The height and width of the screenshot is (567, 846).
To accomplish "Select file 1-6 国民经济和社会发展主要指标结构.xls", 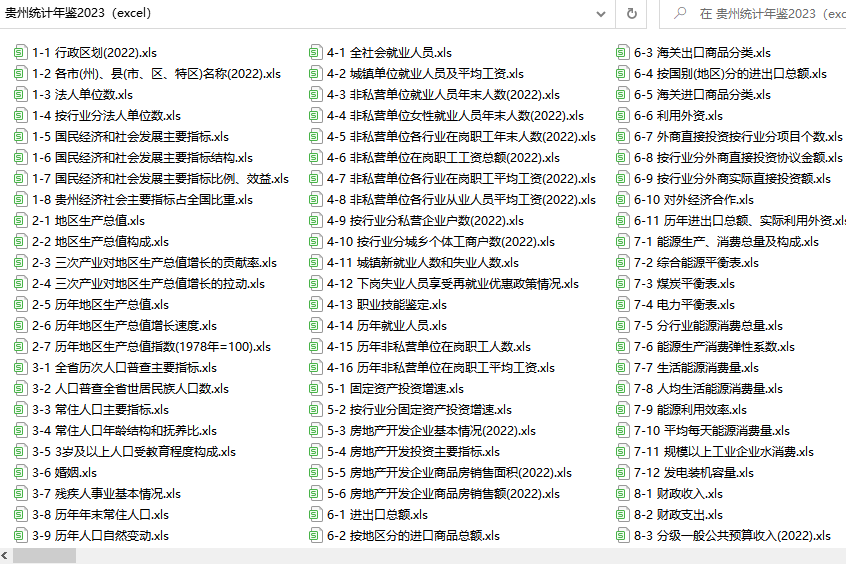I will [133, 158].
